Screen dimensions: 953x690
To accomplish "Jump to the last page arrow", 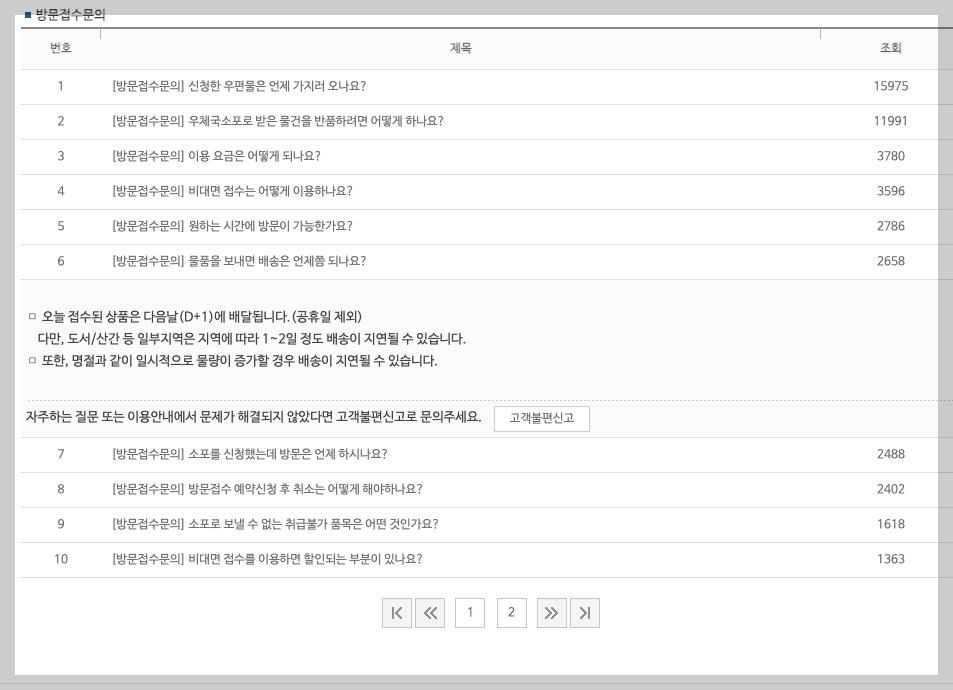I will tap(585, 612).
